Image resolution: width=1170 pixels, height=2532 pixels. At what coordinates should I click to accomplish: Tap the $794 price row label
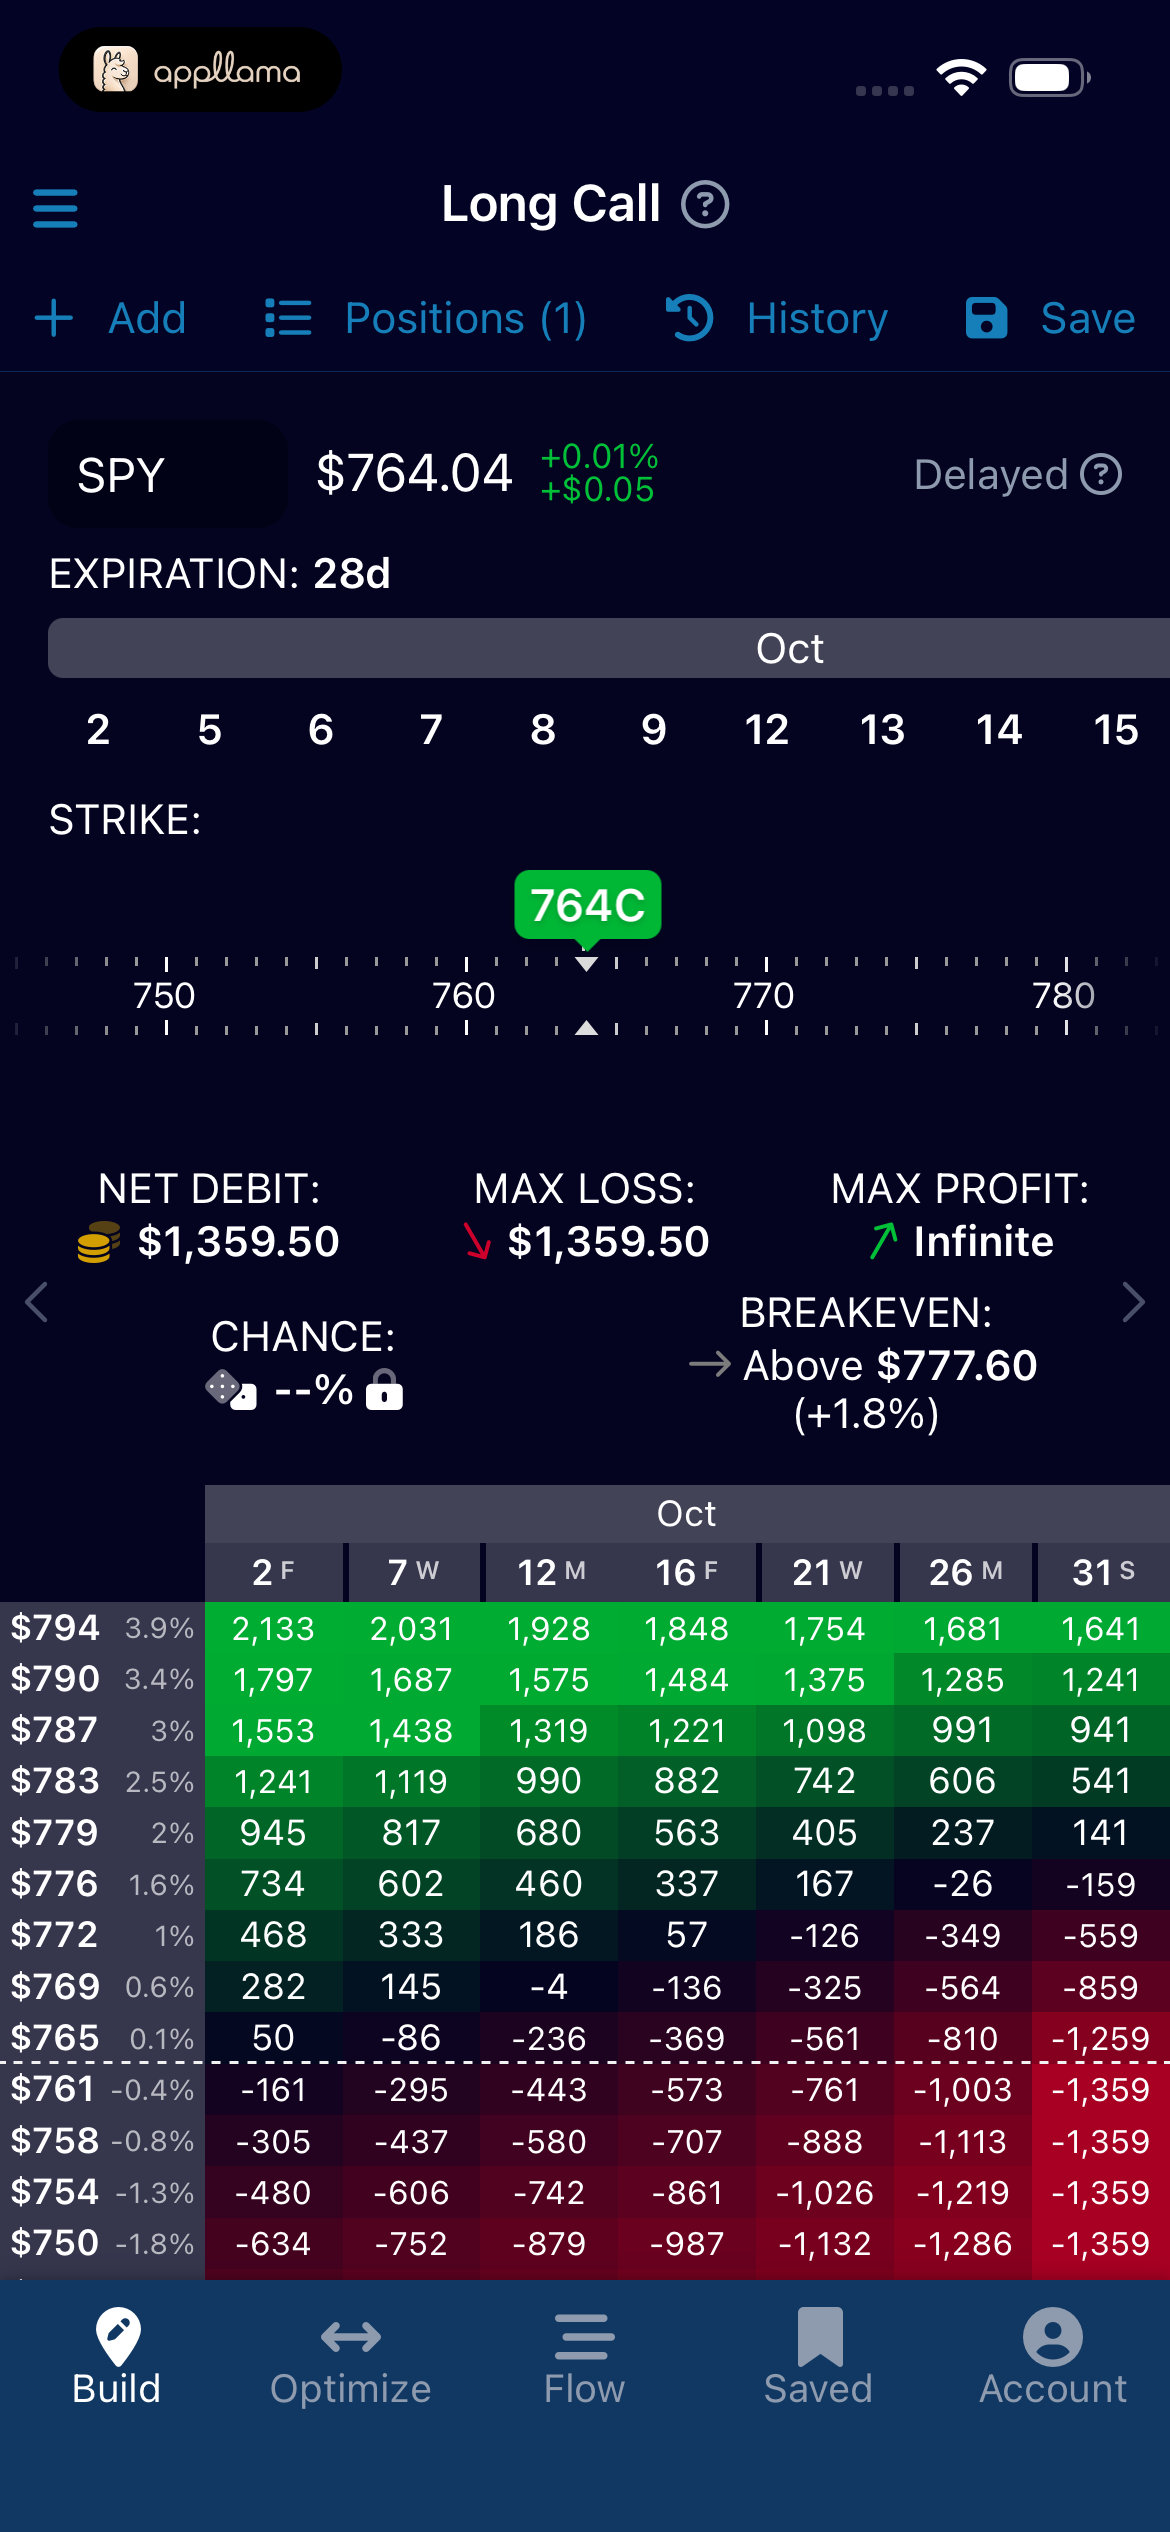click(55, 1628)
